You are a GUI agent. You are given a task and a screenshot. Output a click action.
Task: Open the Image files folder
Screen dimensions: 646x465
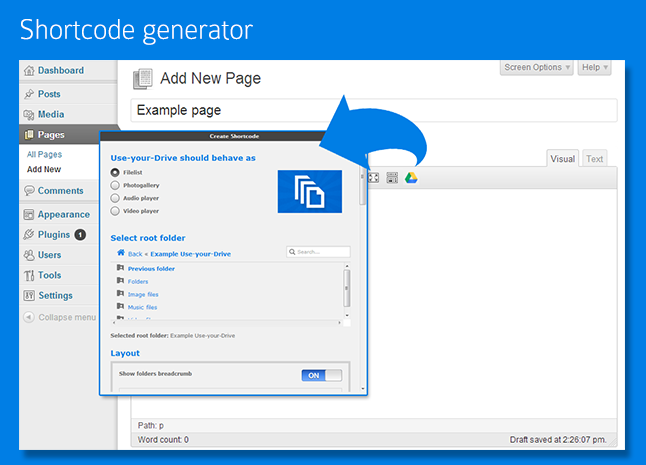(143, 294)
